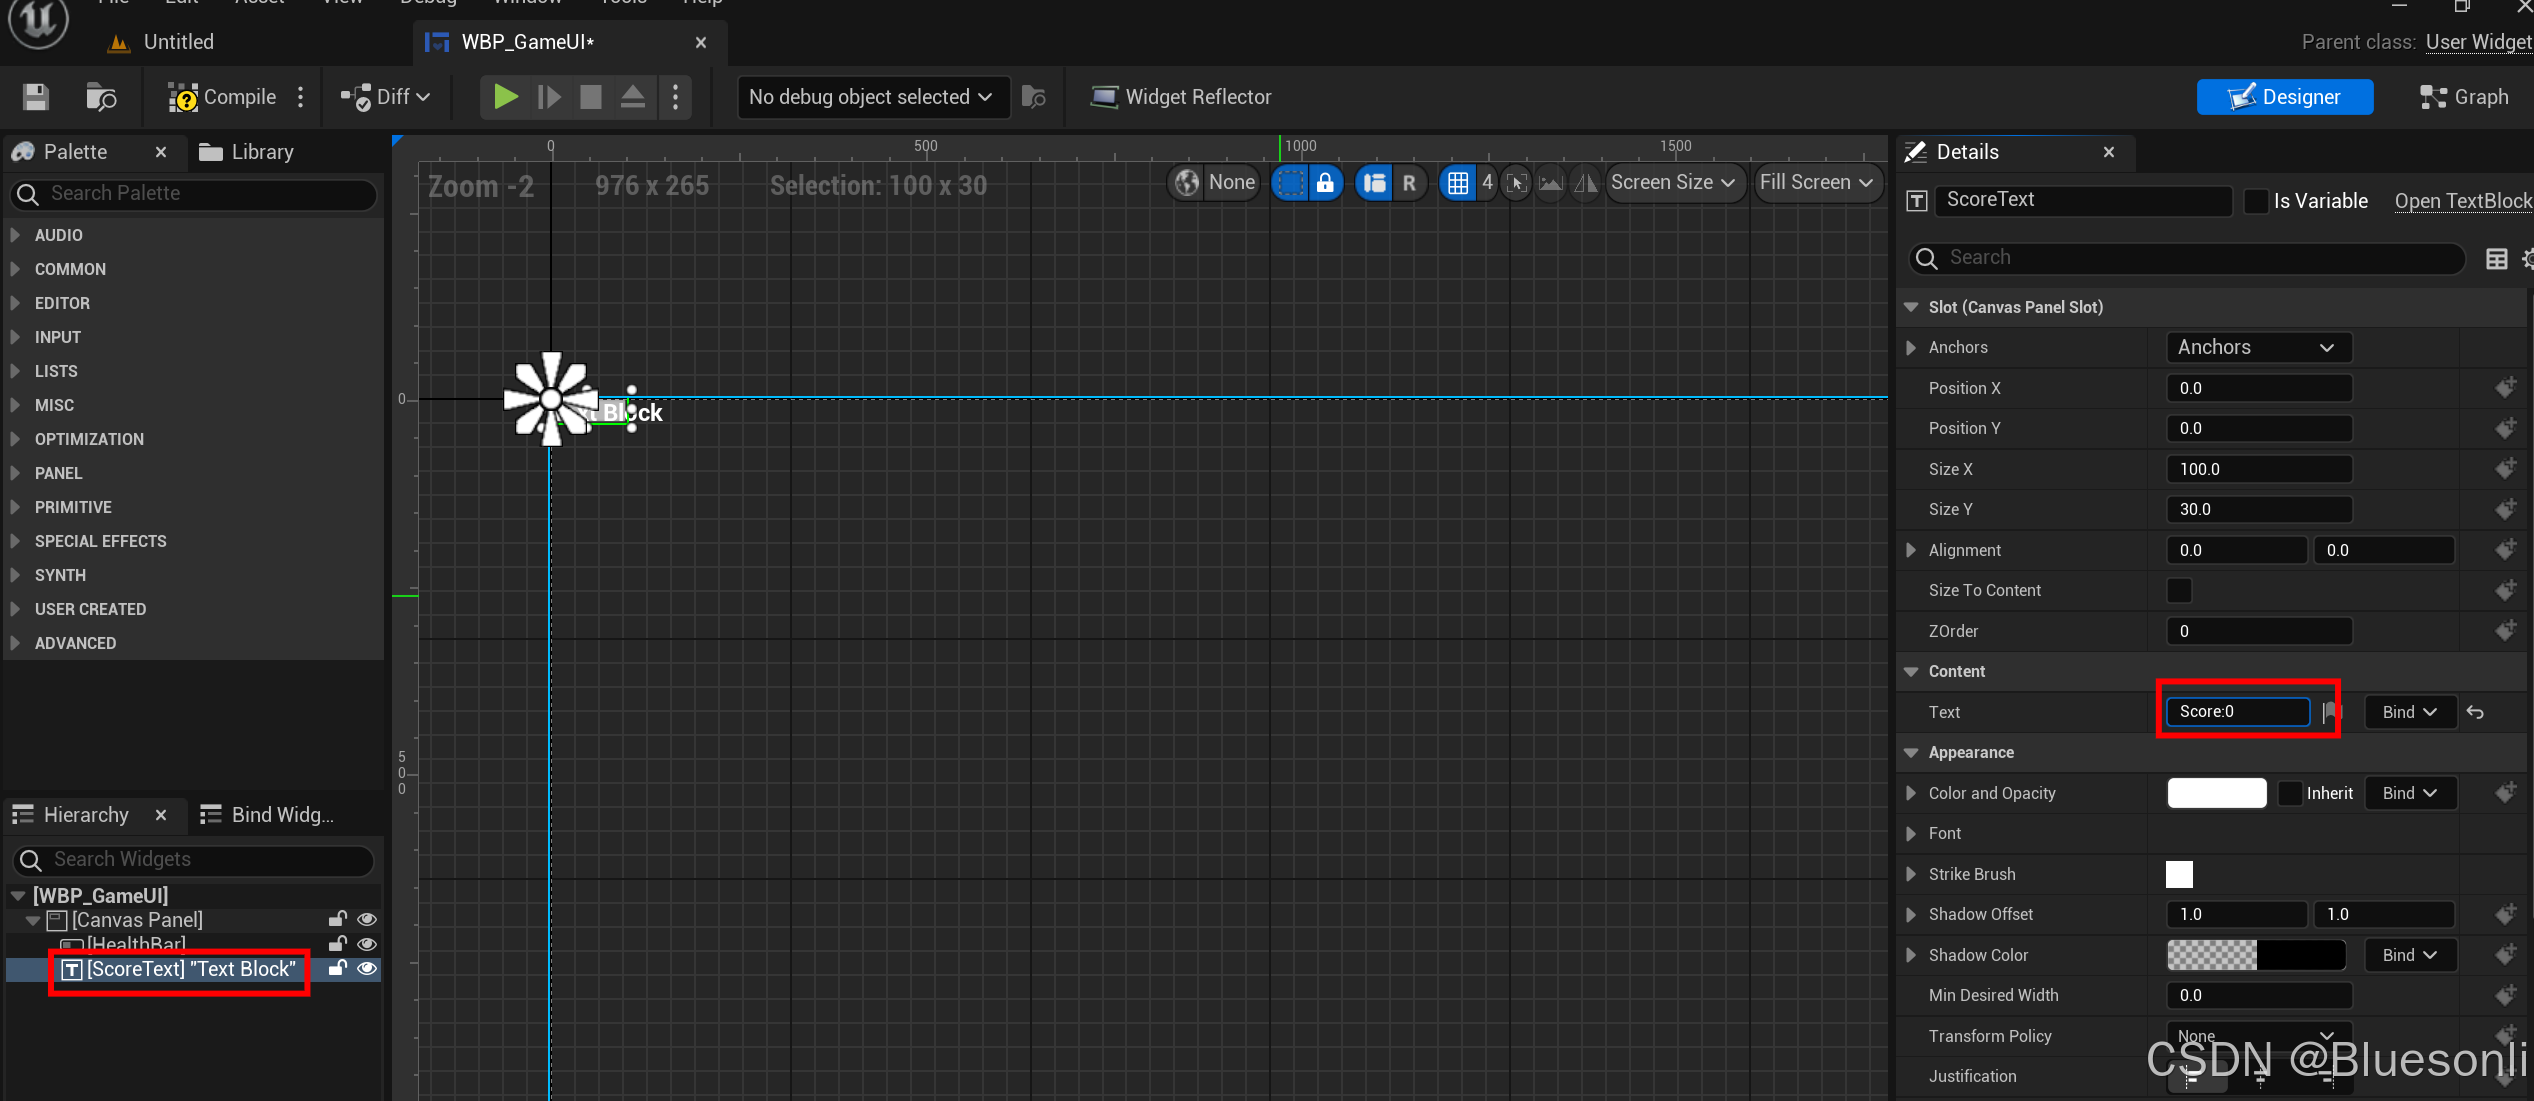This screenshot has height=1101, width=2534.
Task: Open the Diff dropdown
Action: click(x=386, y=97)
